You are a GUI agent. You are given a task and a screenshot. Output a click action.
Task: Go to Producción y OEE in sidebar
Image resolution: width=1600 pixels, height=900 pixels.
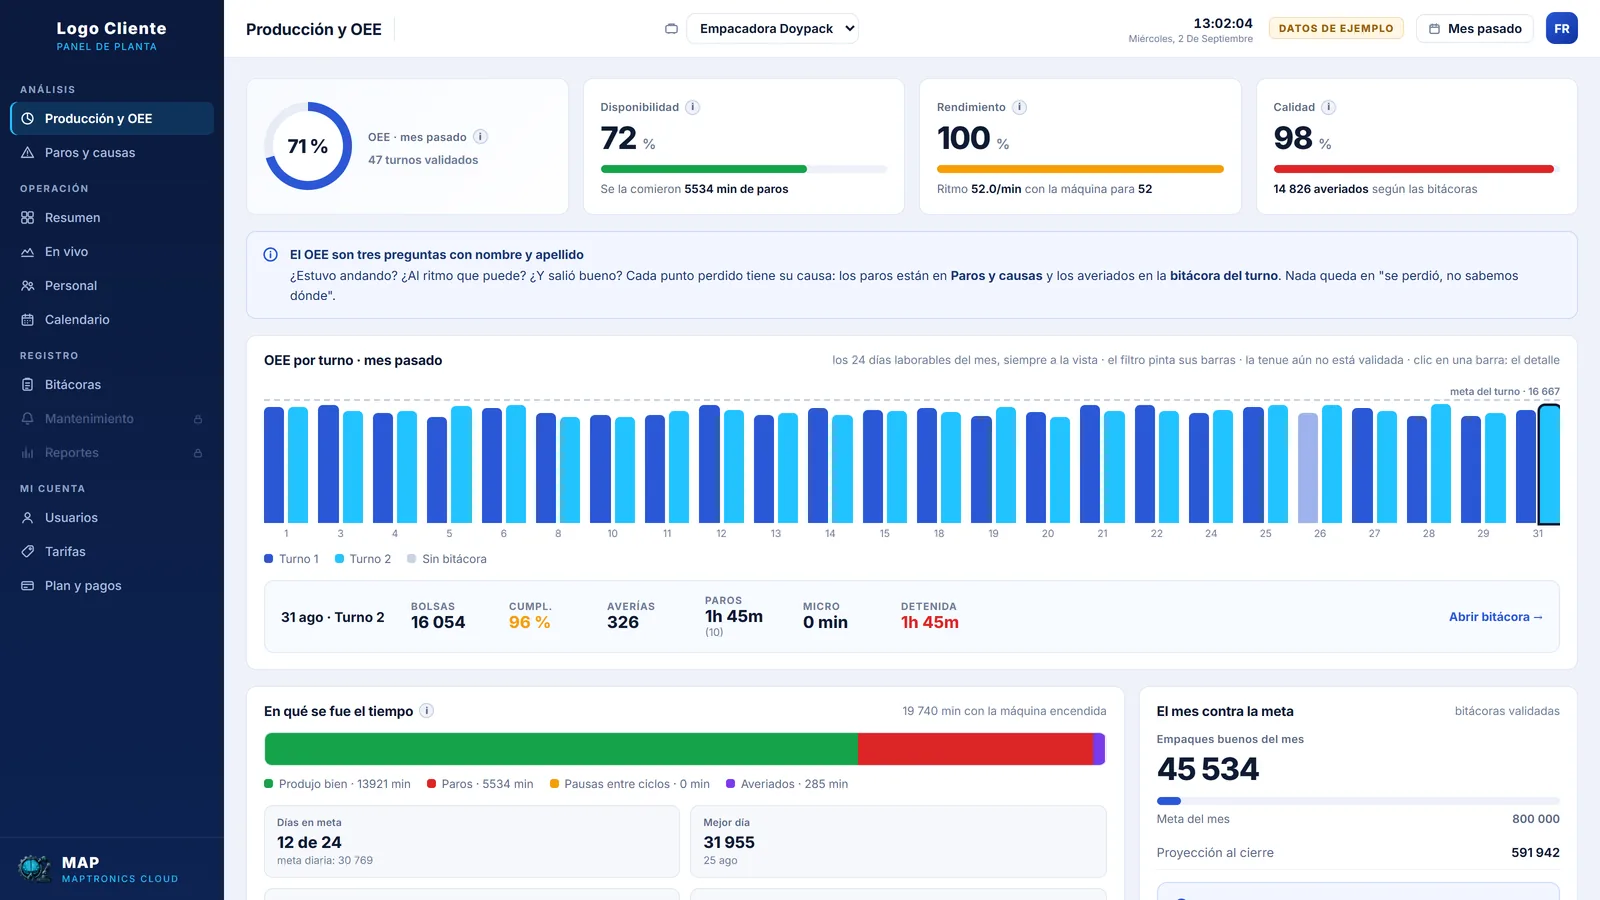pos(112,118)
